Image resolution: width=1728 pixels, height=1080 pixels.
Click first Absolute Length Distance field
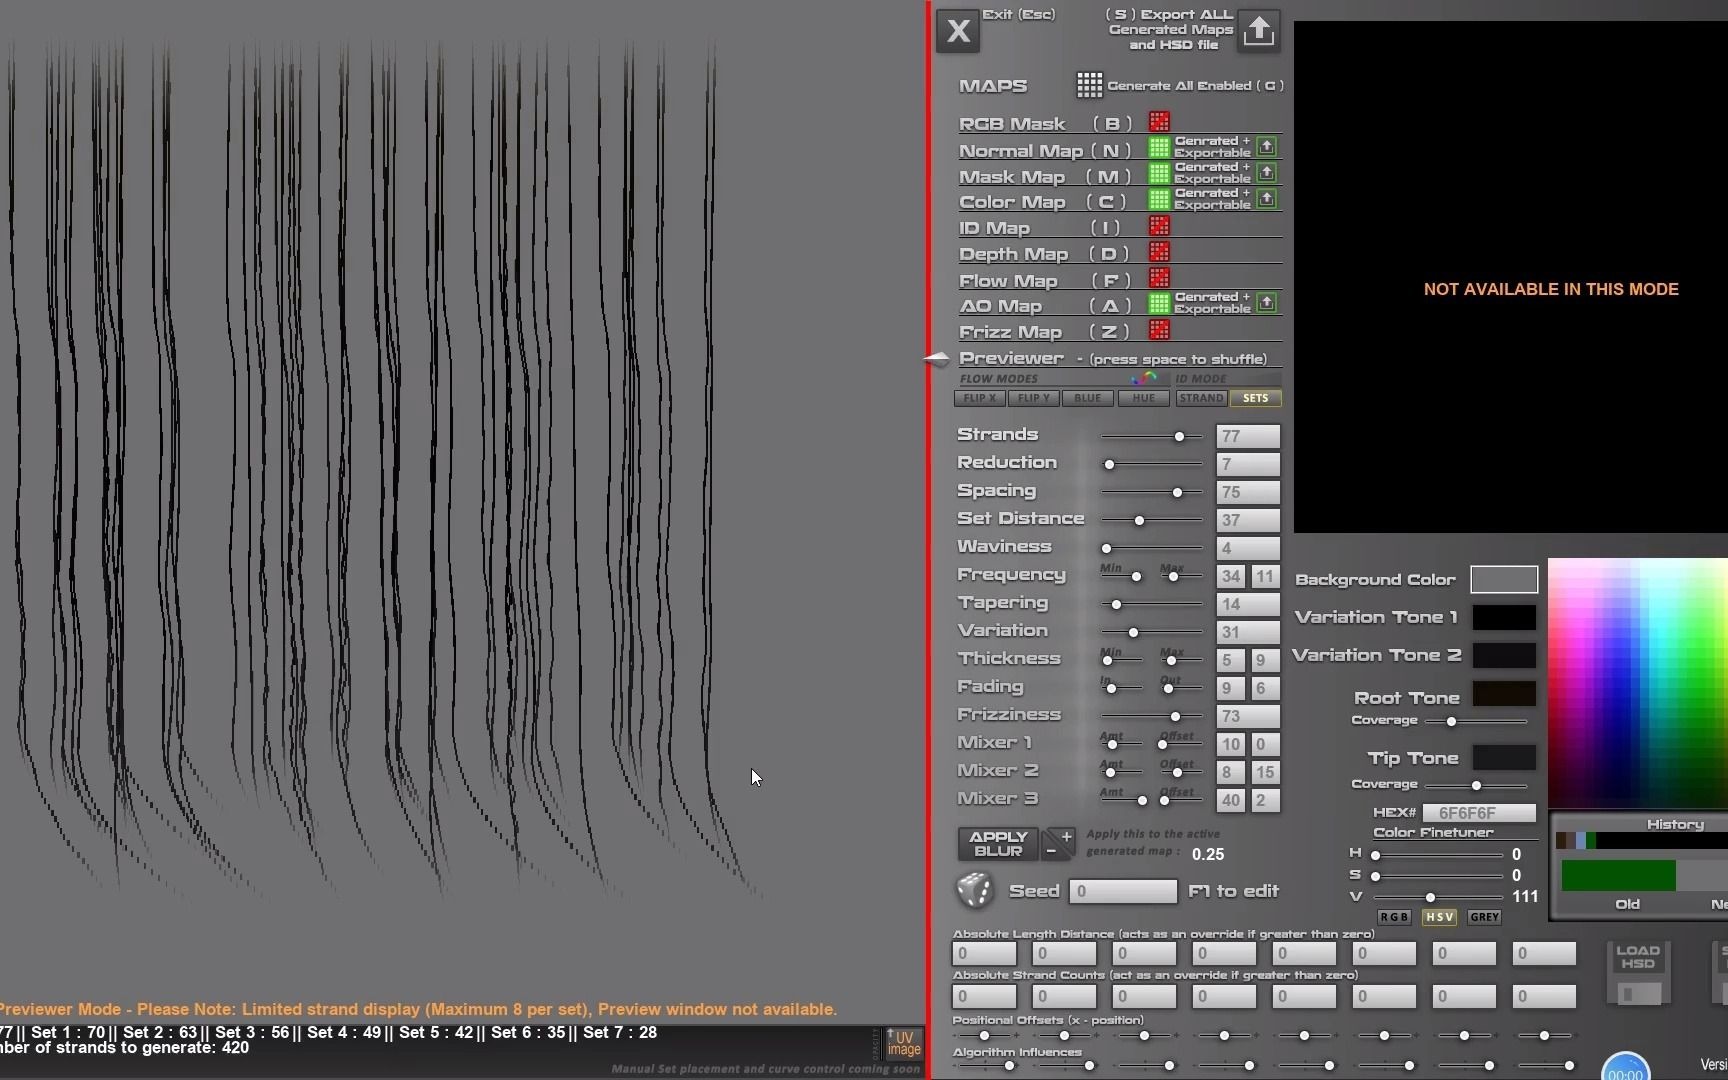pos(984,954)
